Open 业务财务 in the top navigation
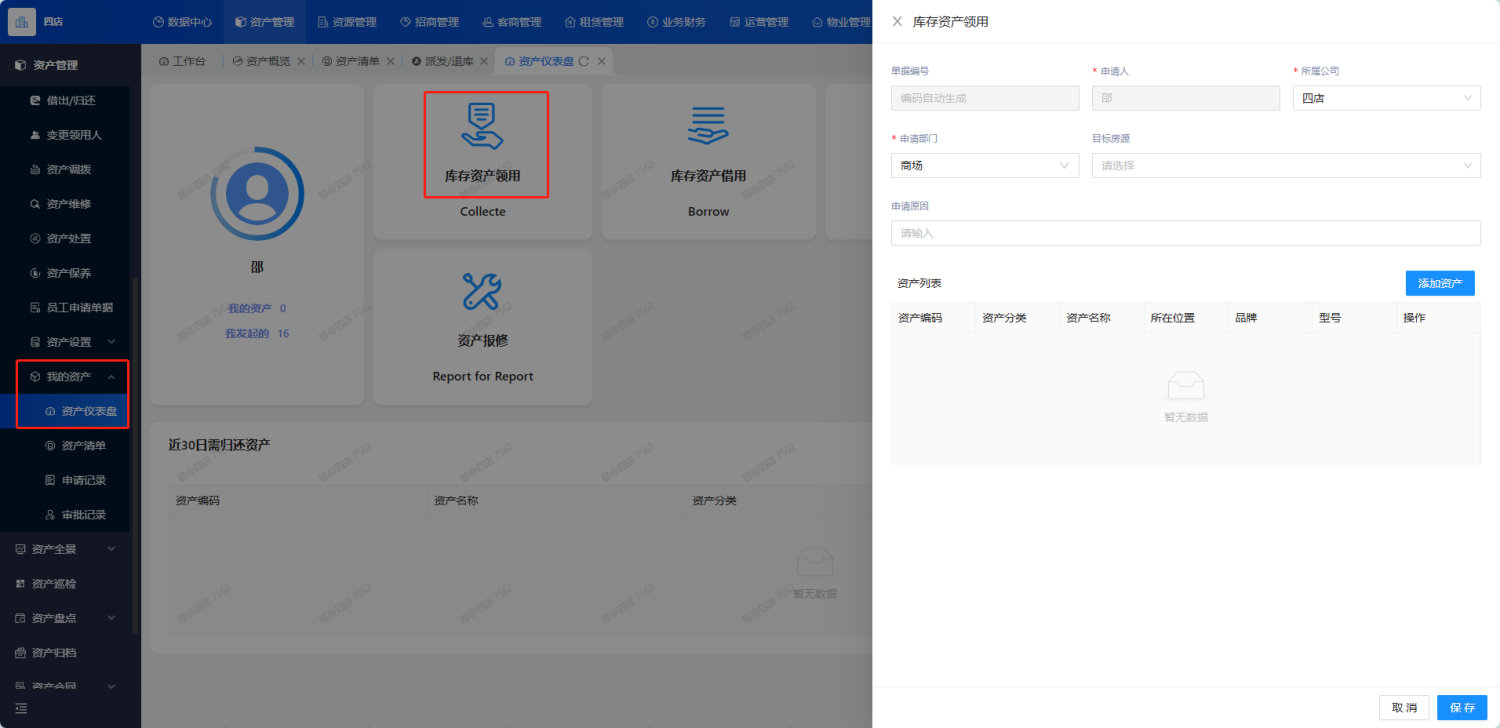The width and height of the screenshot is (1500, 728). point(676,22)
